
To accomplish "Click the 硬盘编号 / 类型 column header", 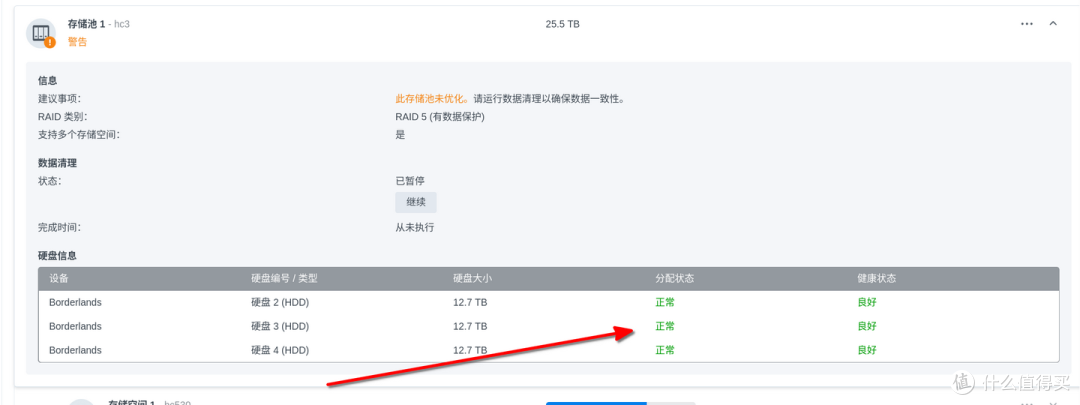I will [x=284, y=279].
